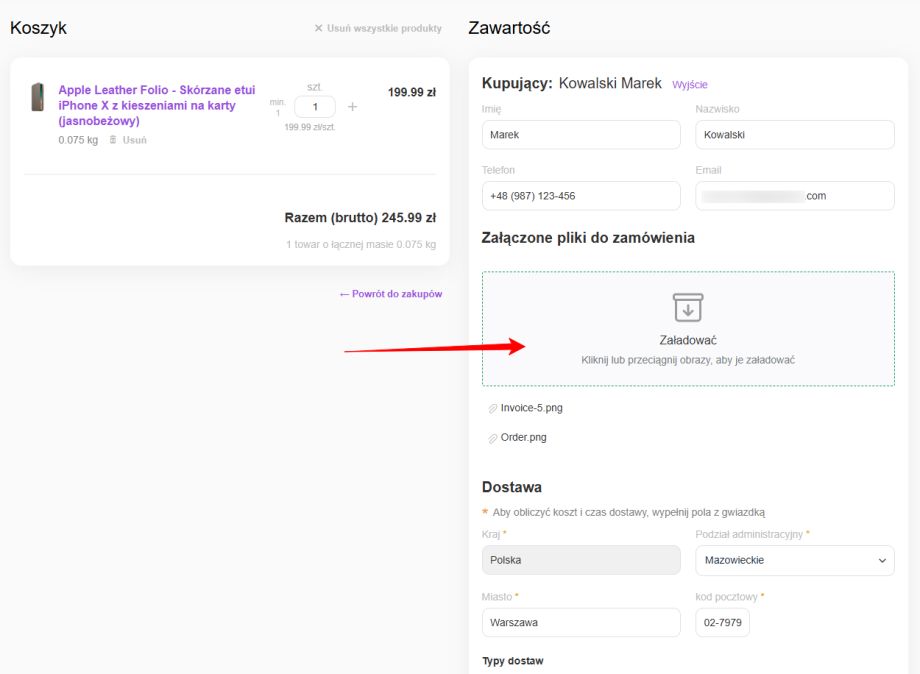The image size is (920, 674).
Task: Click the Nazwisko field containing Kowalski
Action: 794,135
